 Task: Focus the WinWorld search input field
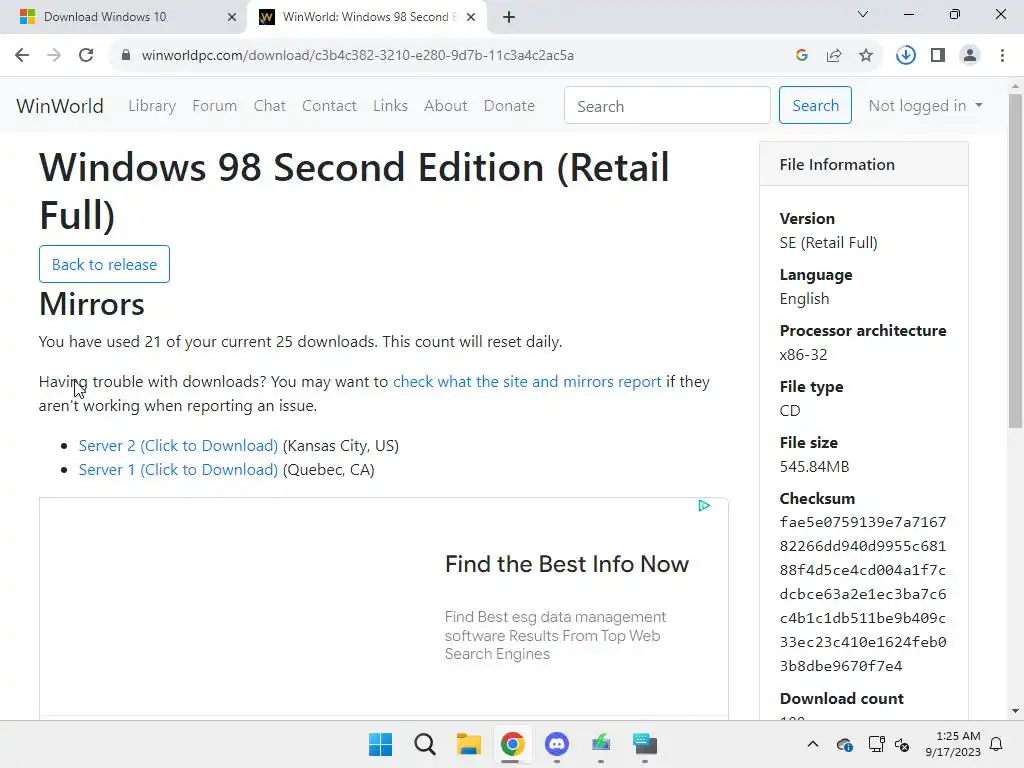pos(667,105)
